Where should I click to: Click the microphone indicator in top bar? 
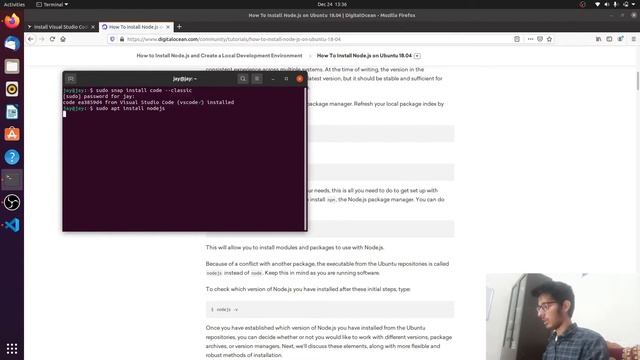coord(616,4)
